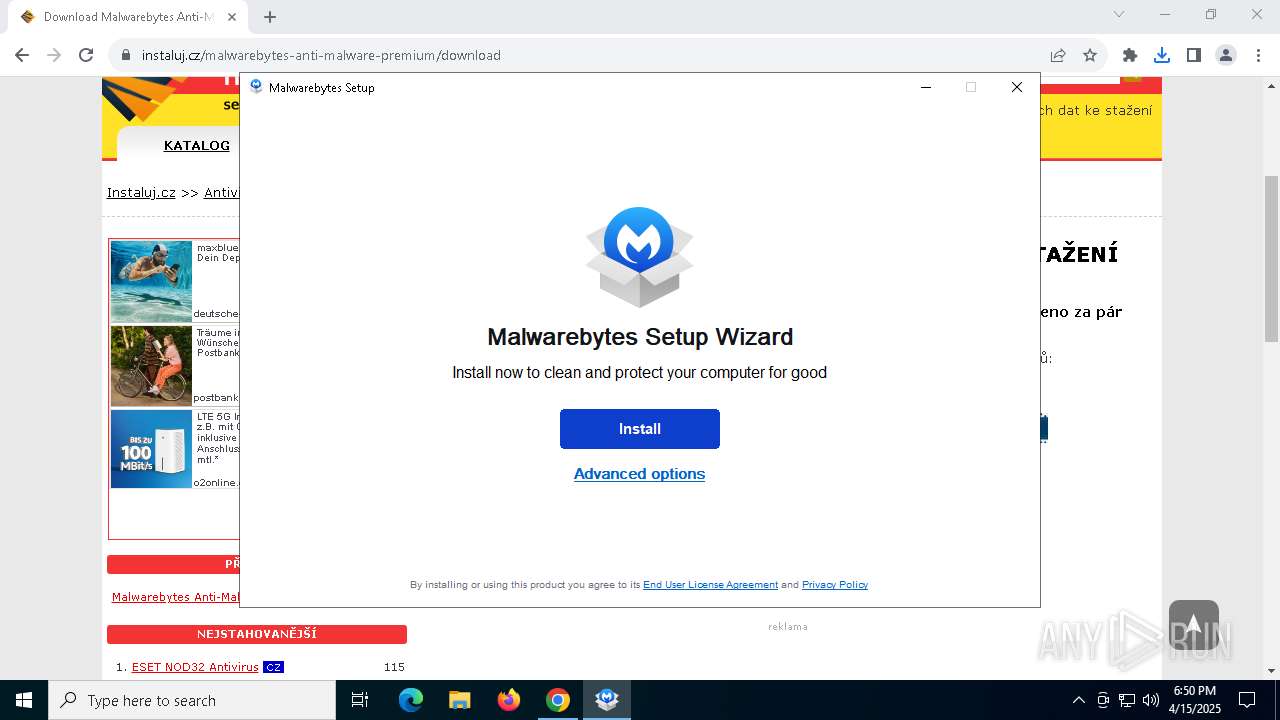Click the Malwarebytes Anti-Mal link on webpage
This screenshot has height=720, width=1280.
pyautogui.click(x=176, y=597)
